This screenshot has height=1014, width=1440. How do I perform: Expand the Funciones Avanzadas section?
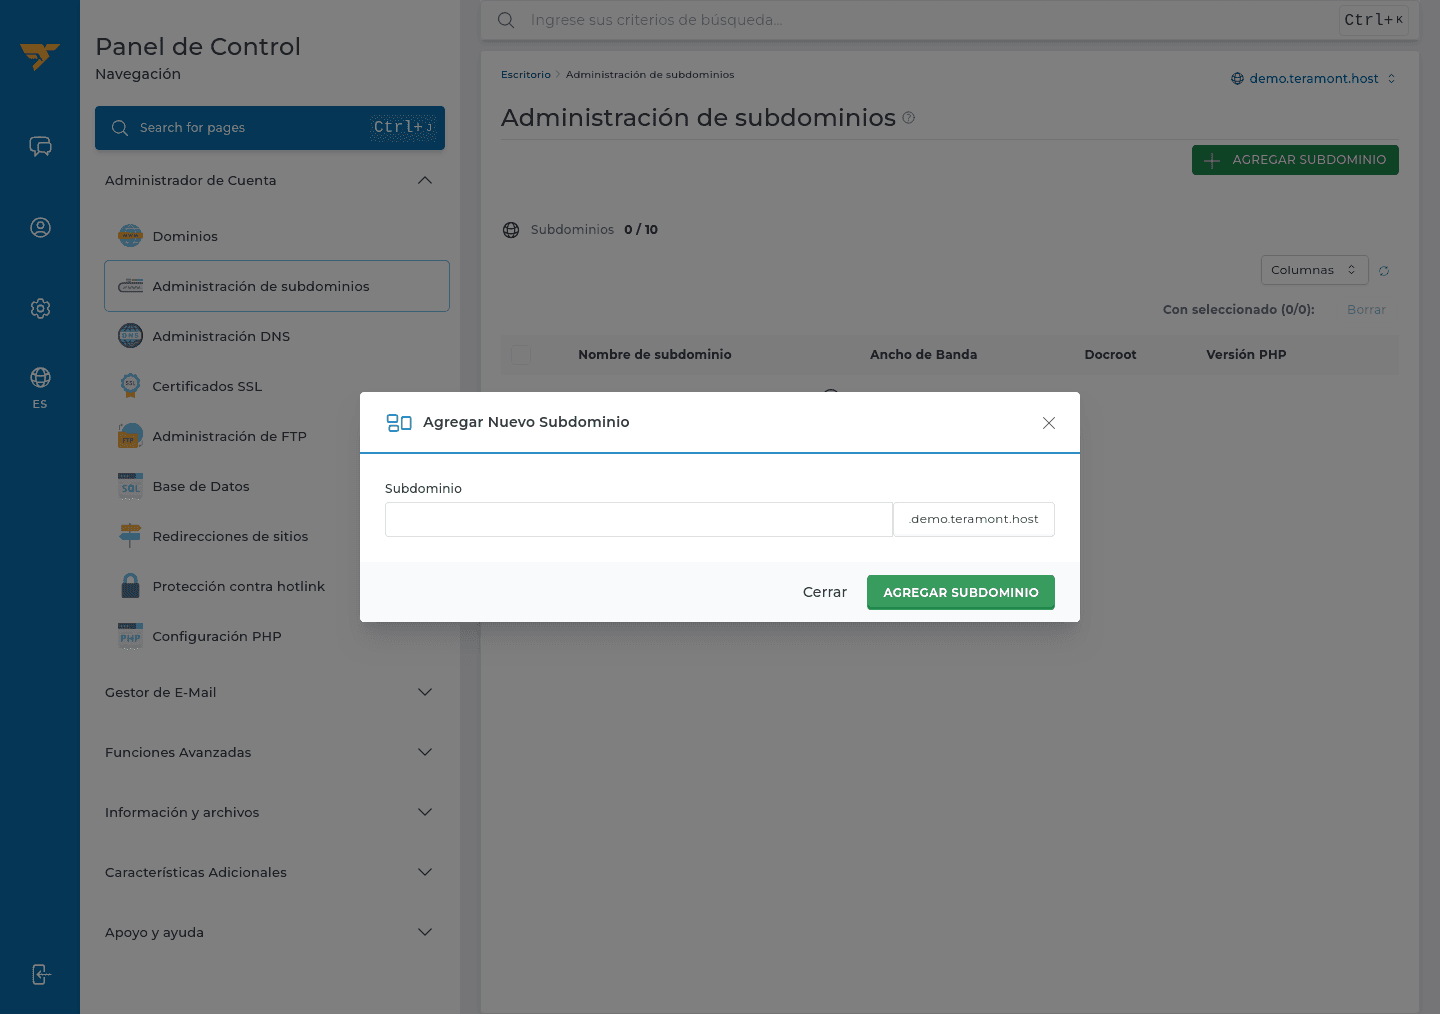[425, 752]
